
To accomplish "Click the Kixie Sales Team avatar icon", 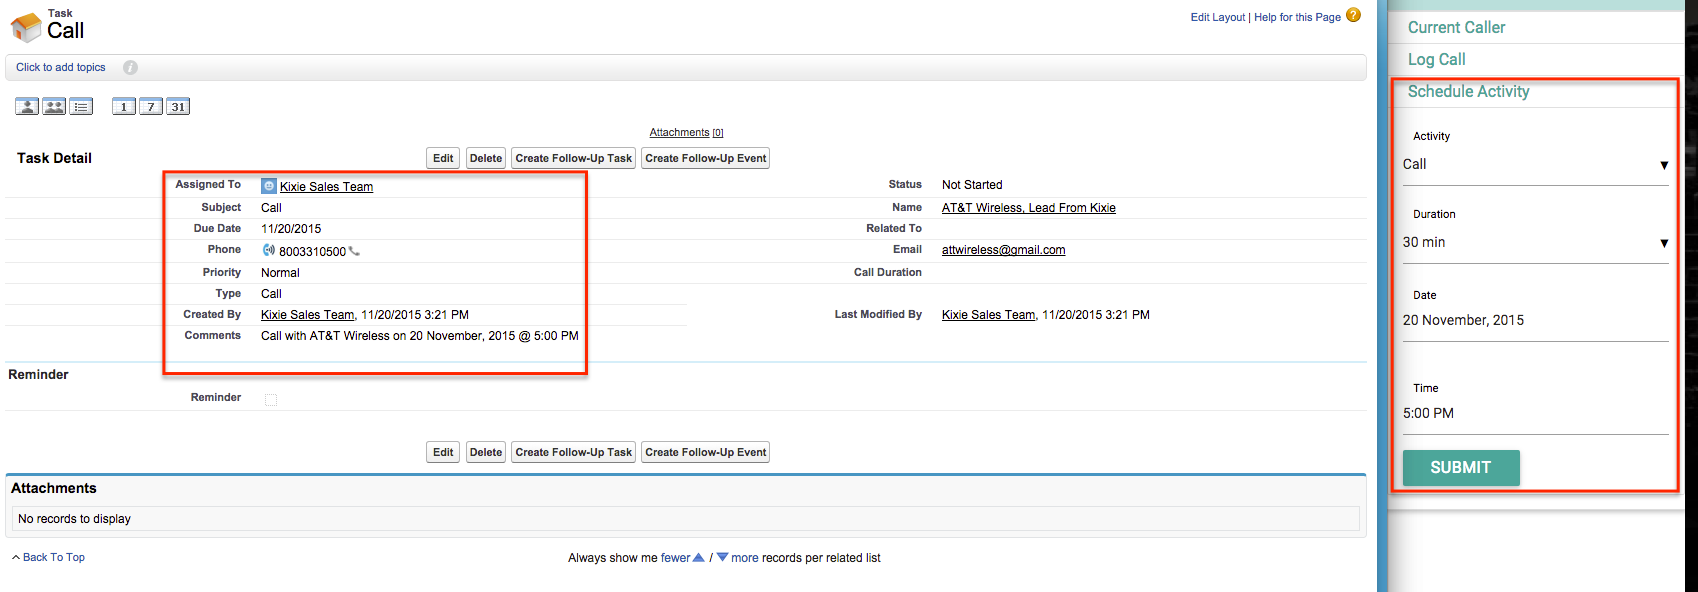I will click(x=268, y=186).
